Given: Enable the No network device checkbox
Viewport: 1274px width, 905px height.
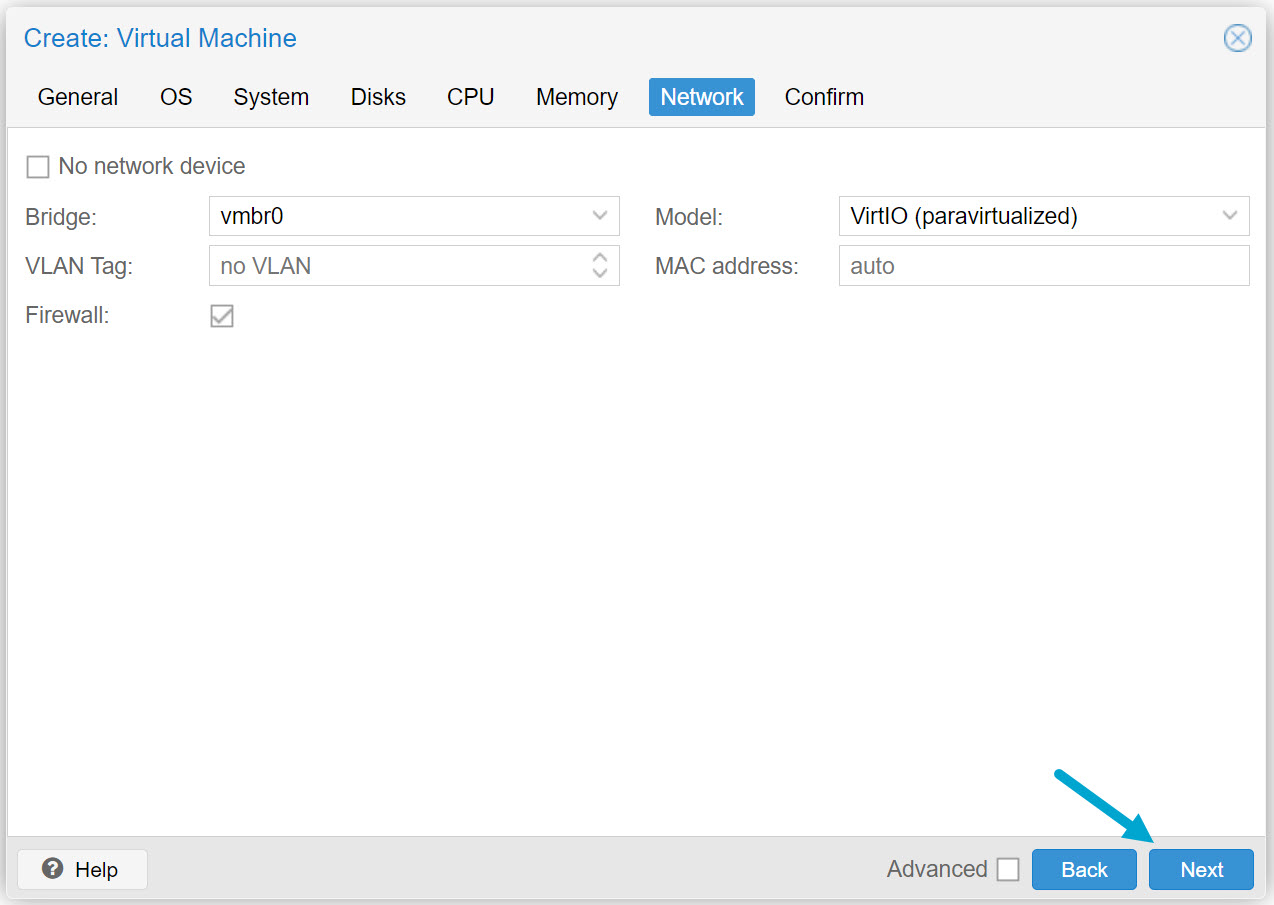Looking at the screenshot, I should pos(37,166).
